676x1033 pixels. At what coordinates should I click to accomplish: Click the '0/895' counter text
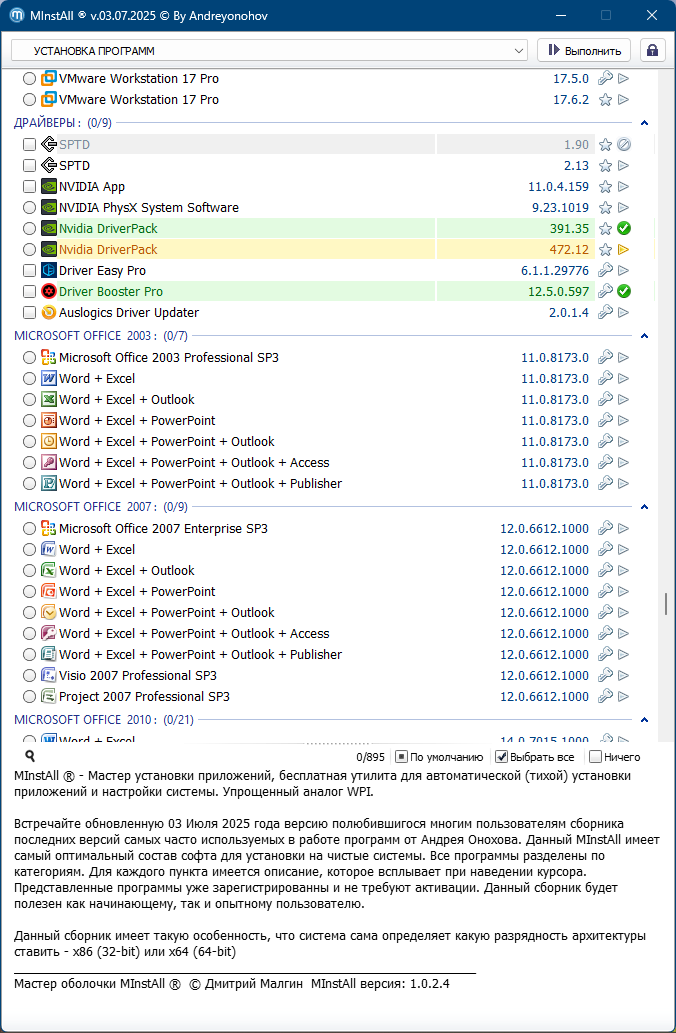coord(370,757)
